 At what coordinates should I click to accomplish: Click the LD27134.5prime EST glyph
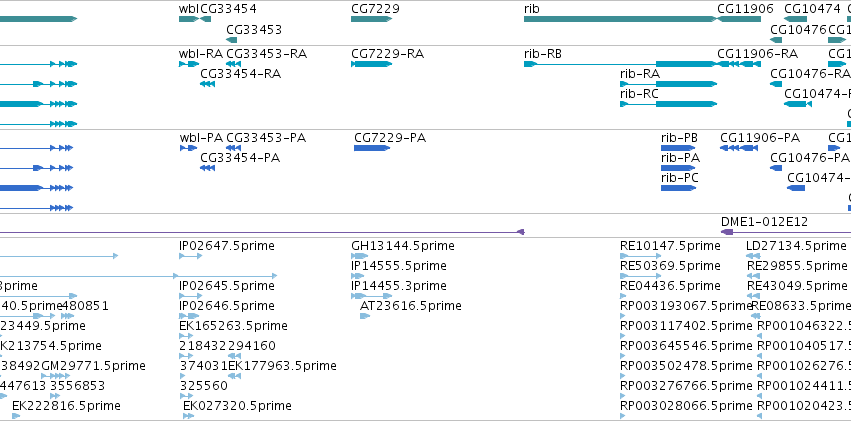[x=753, y=256]
